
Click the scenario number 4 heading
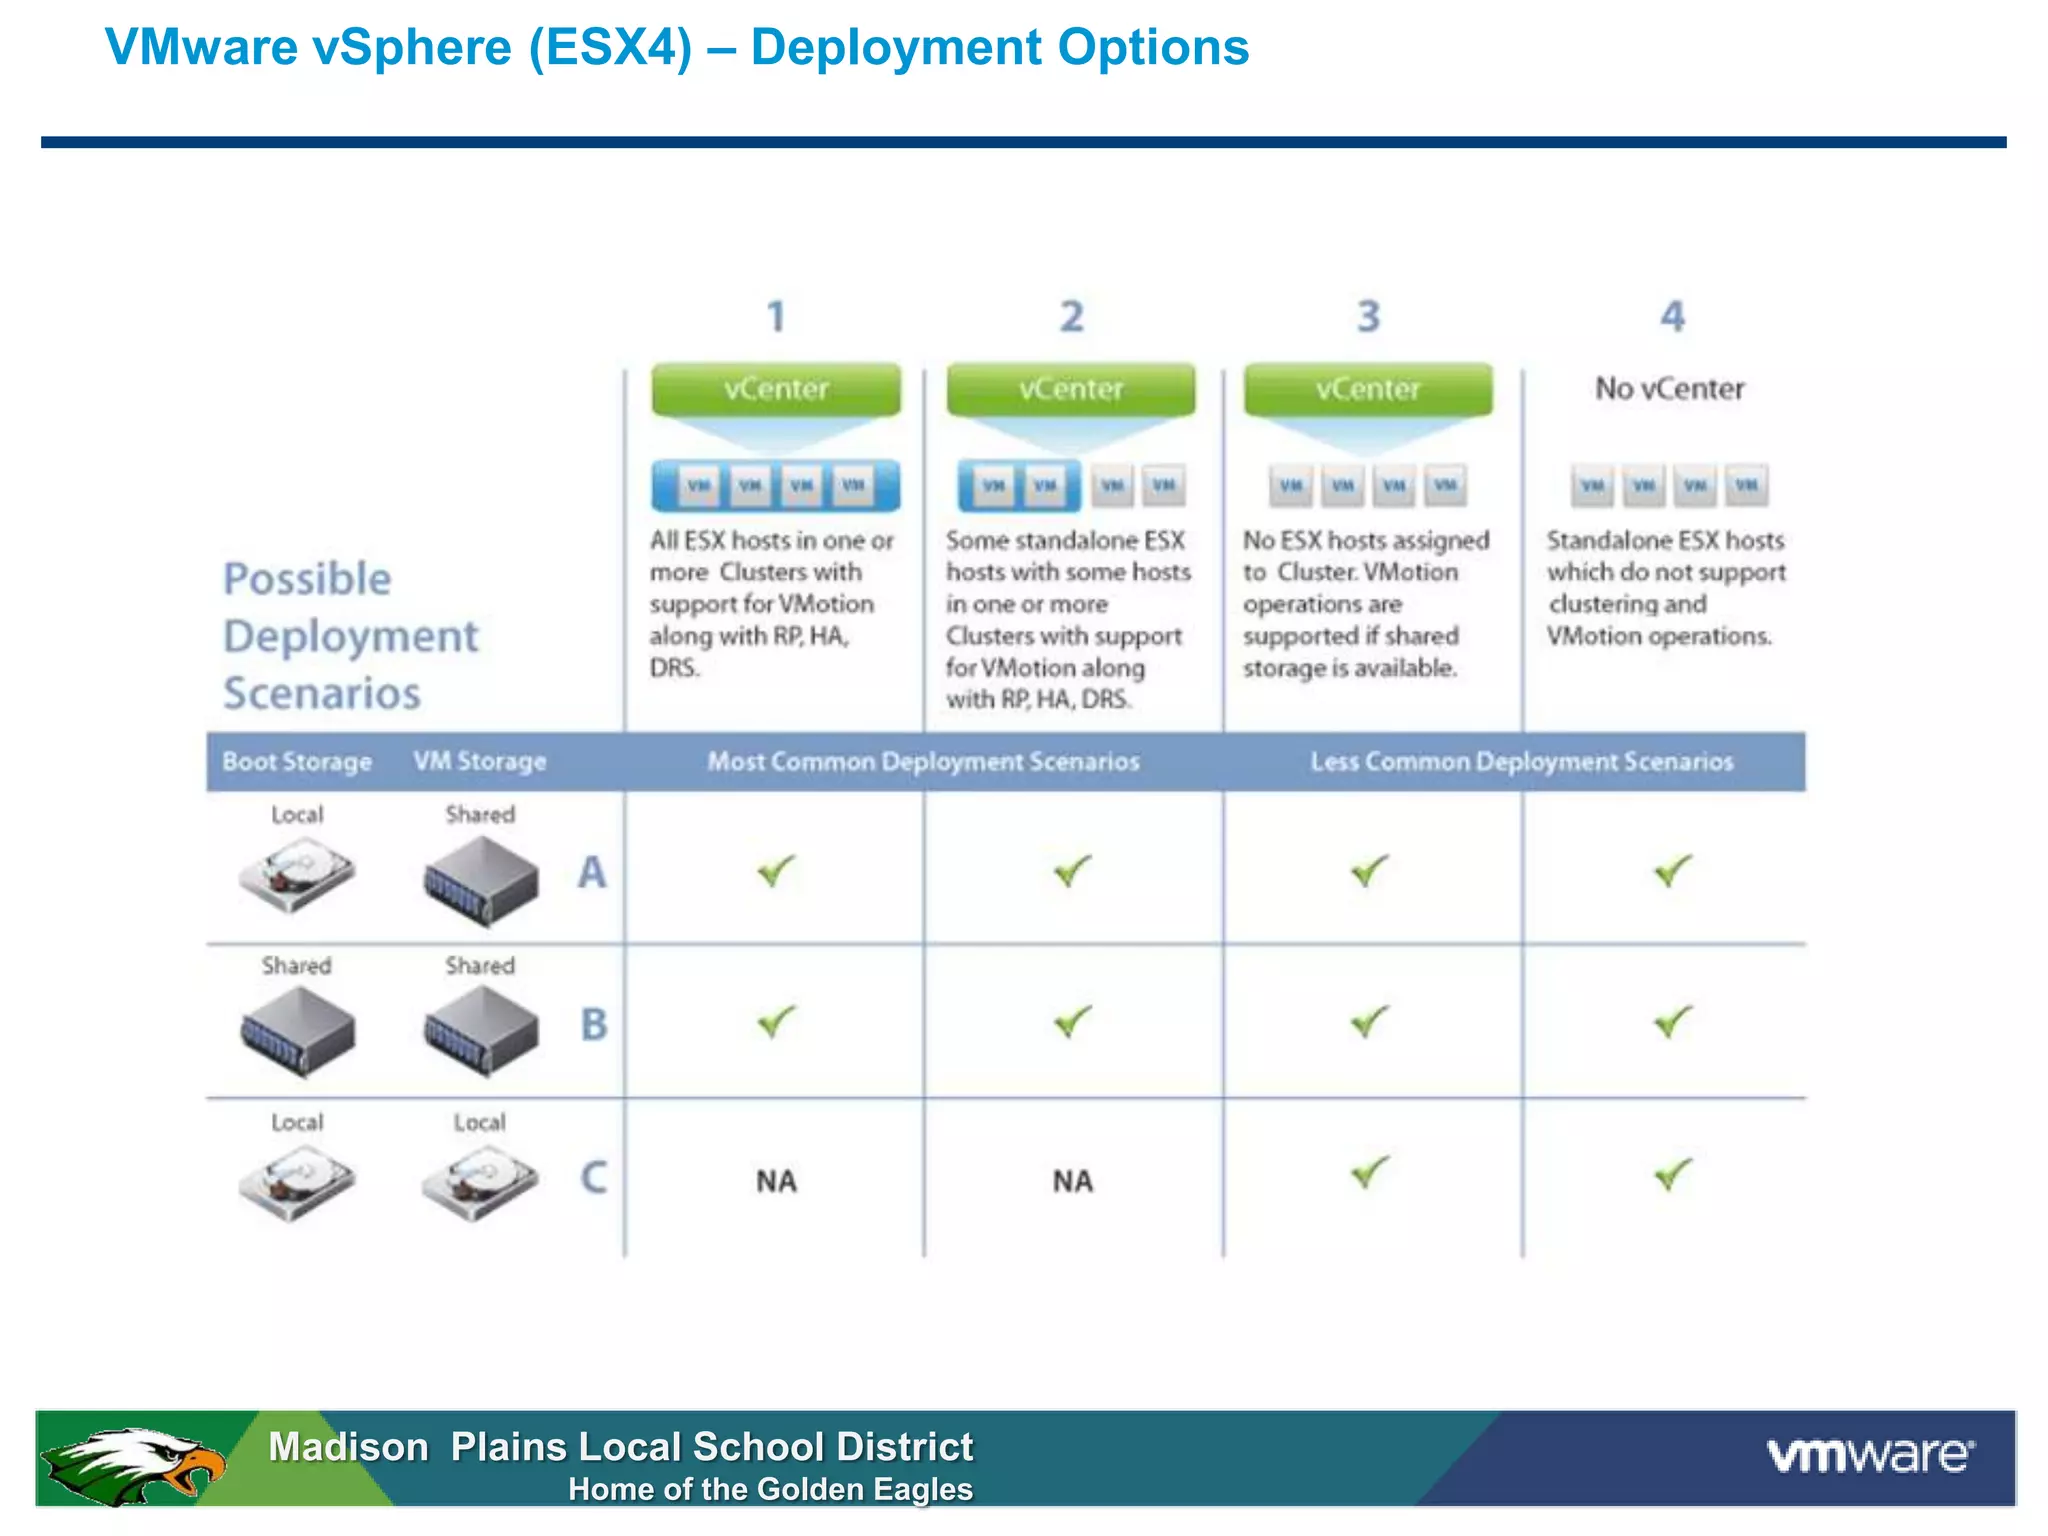[1673, 317]
